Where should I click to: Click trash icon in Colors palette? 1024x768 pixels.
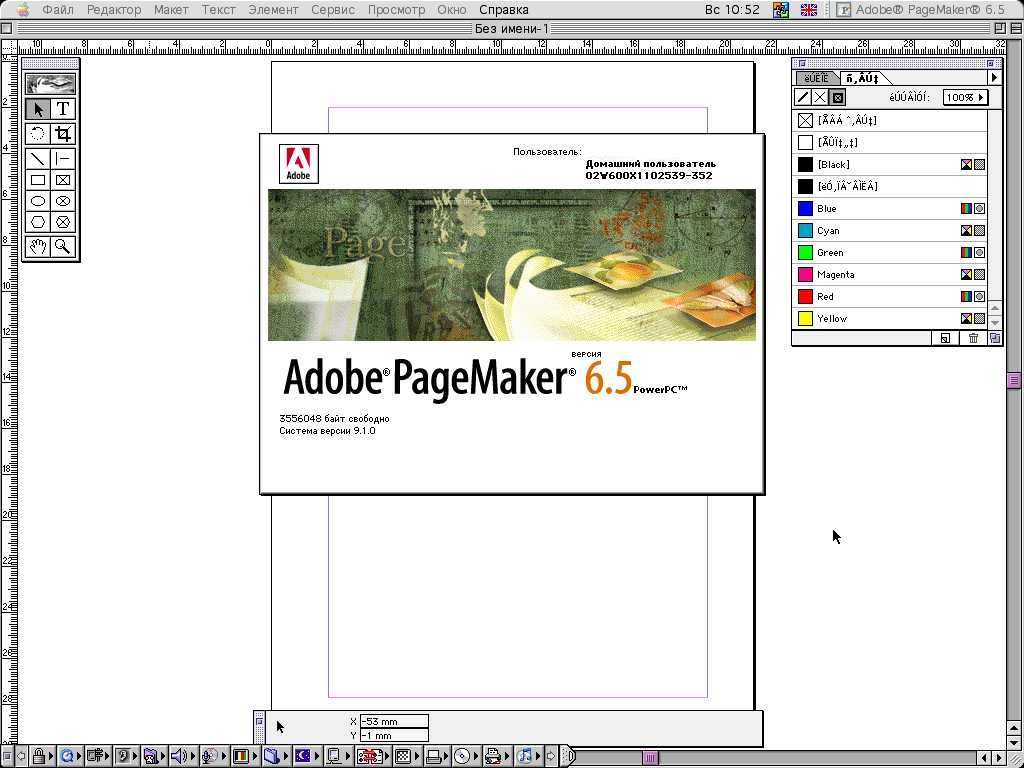(973, 338)
